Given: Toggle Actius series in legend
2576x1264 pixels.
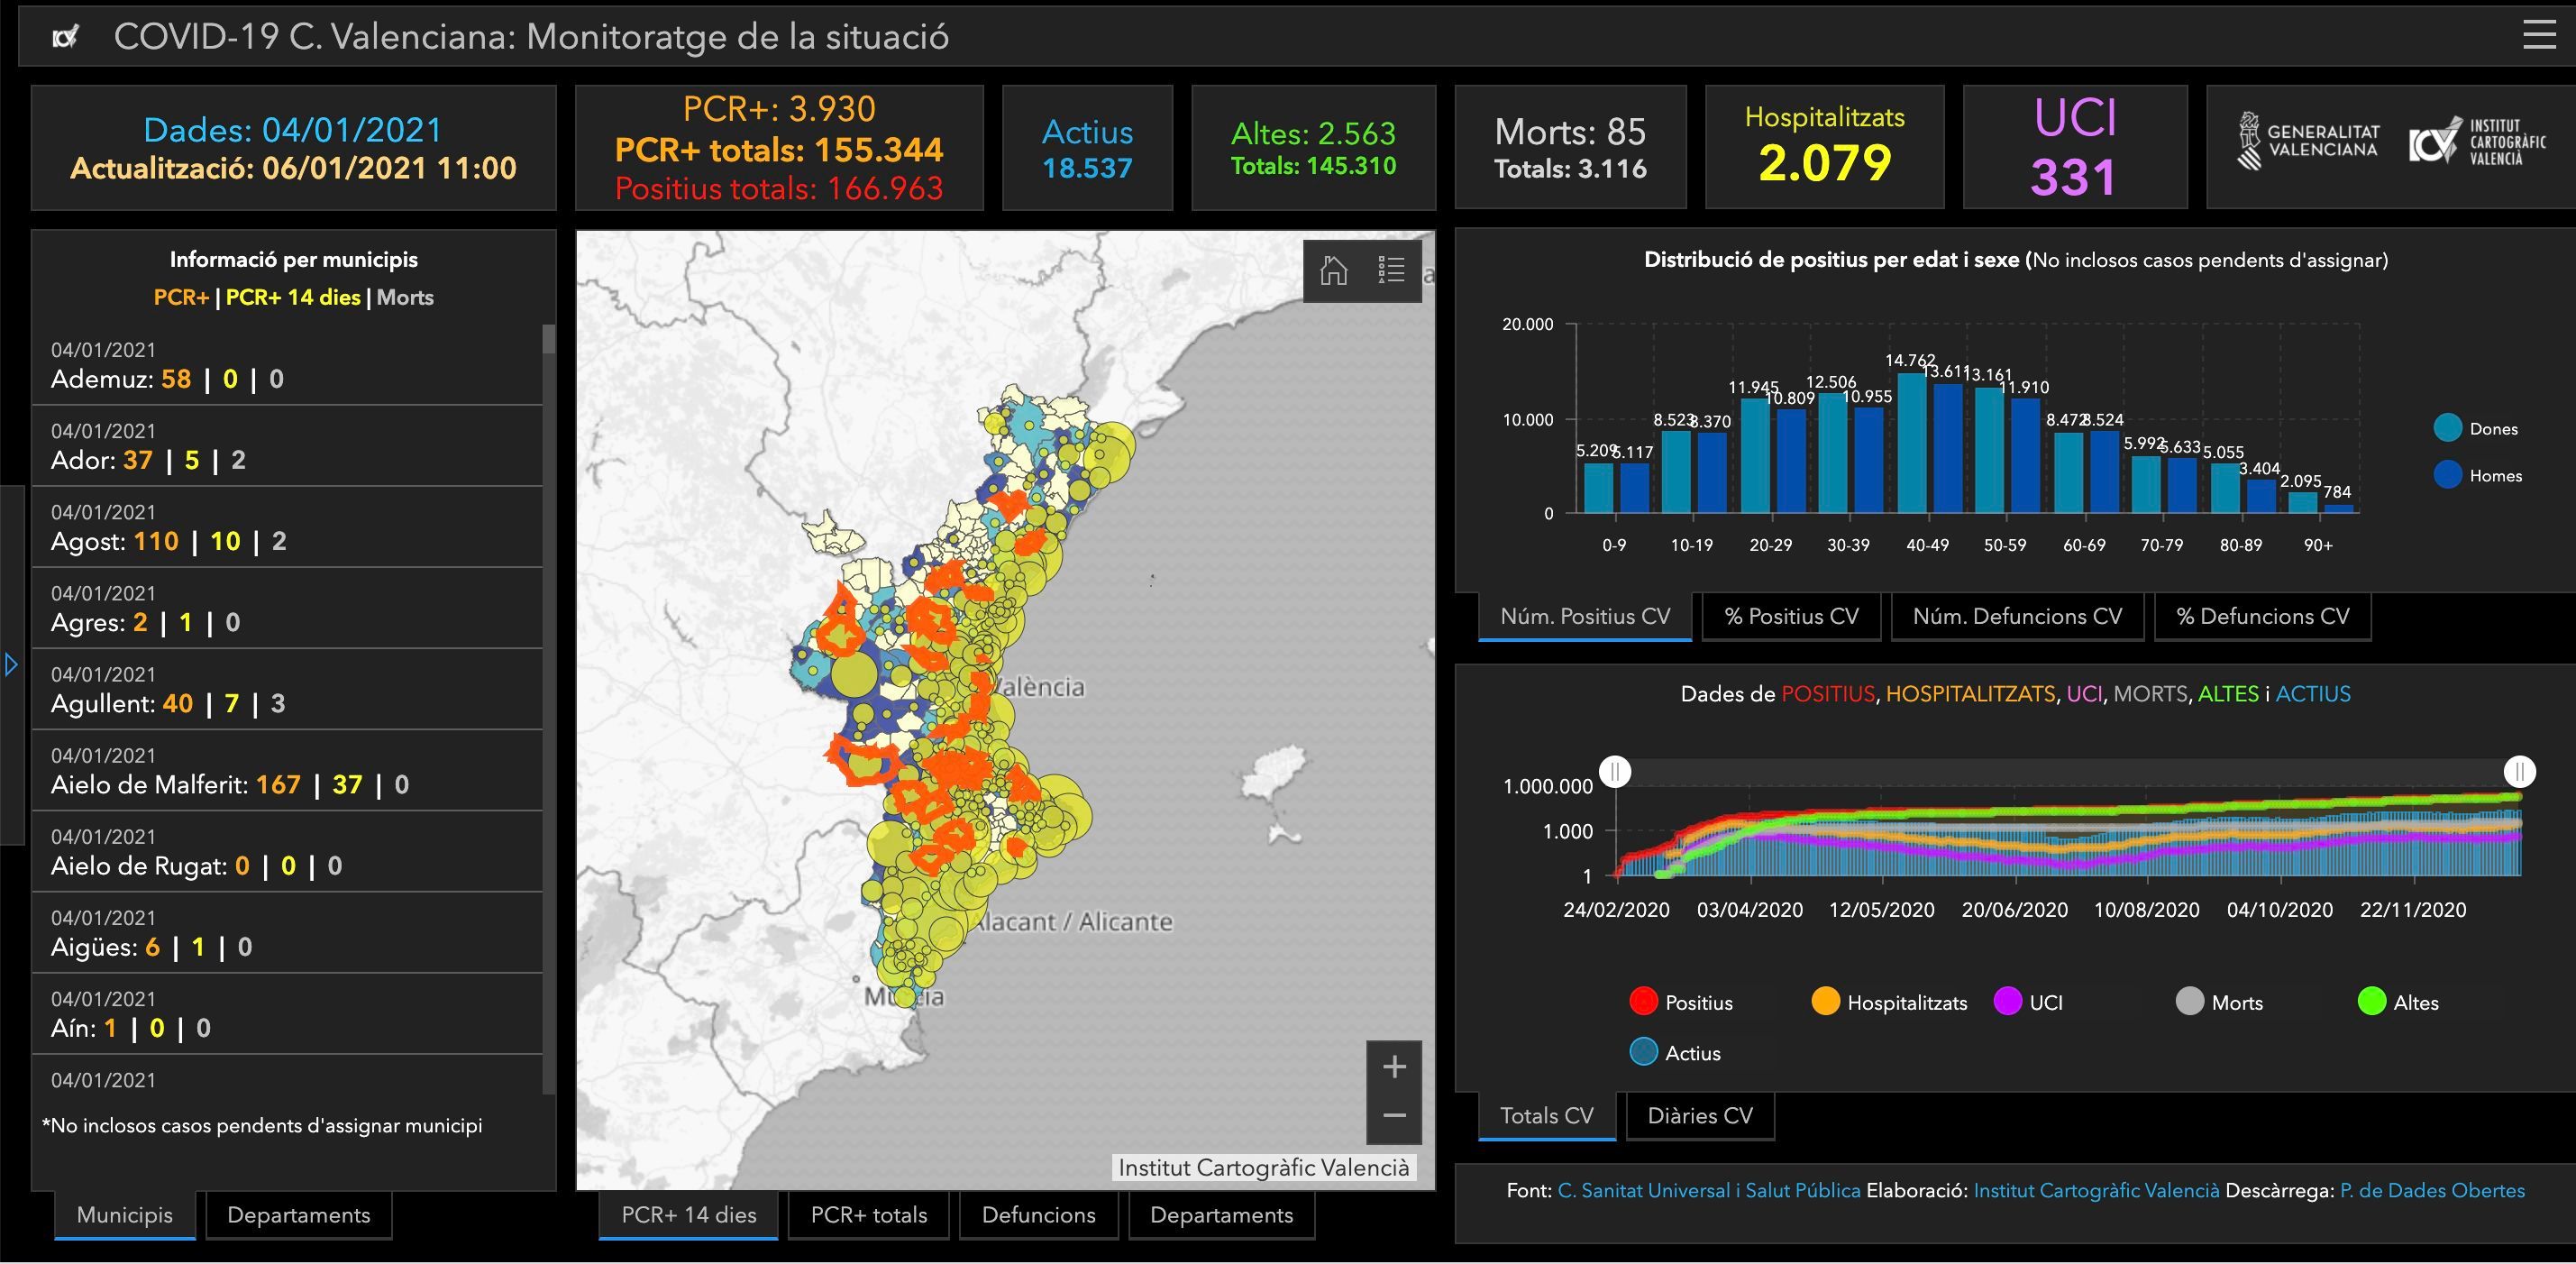Looking at the screenshot, I should tap(1675, 1052).
